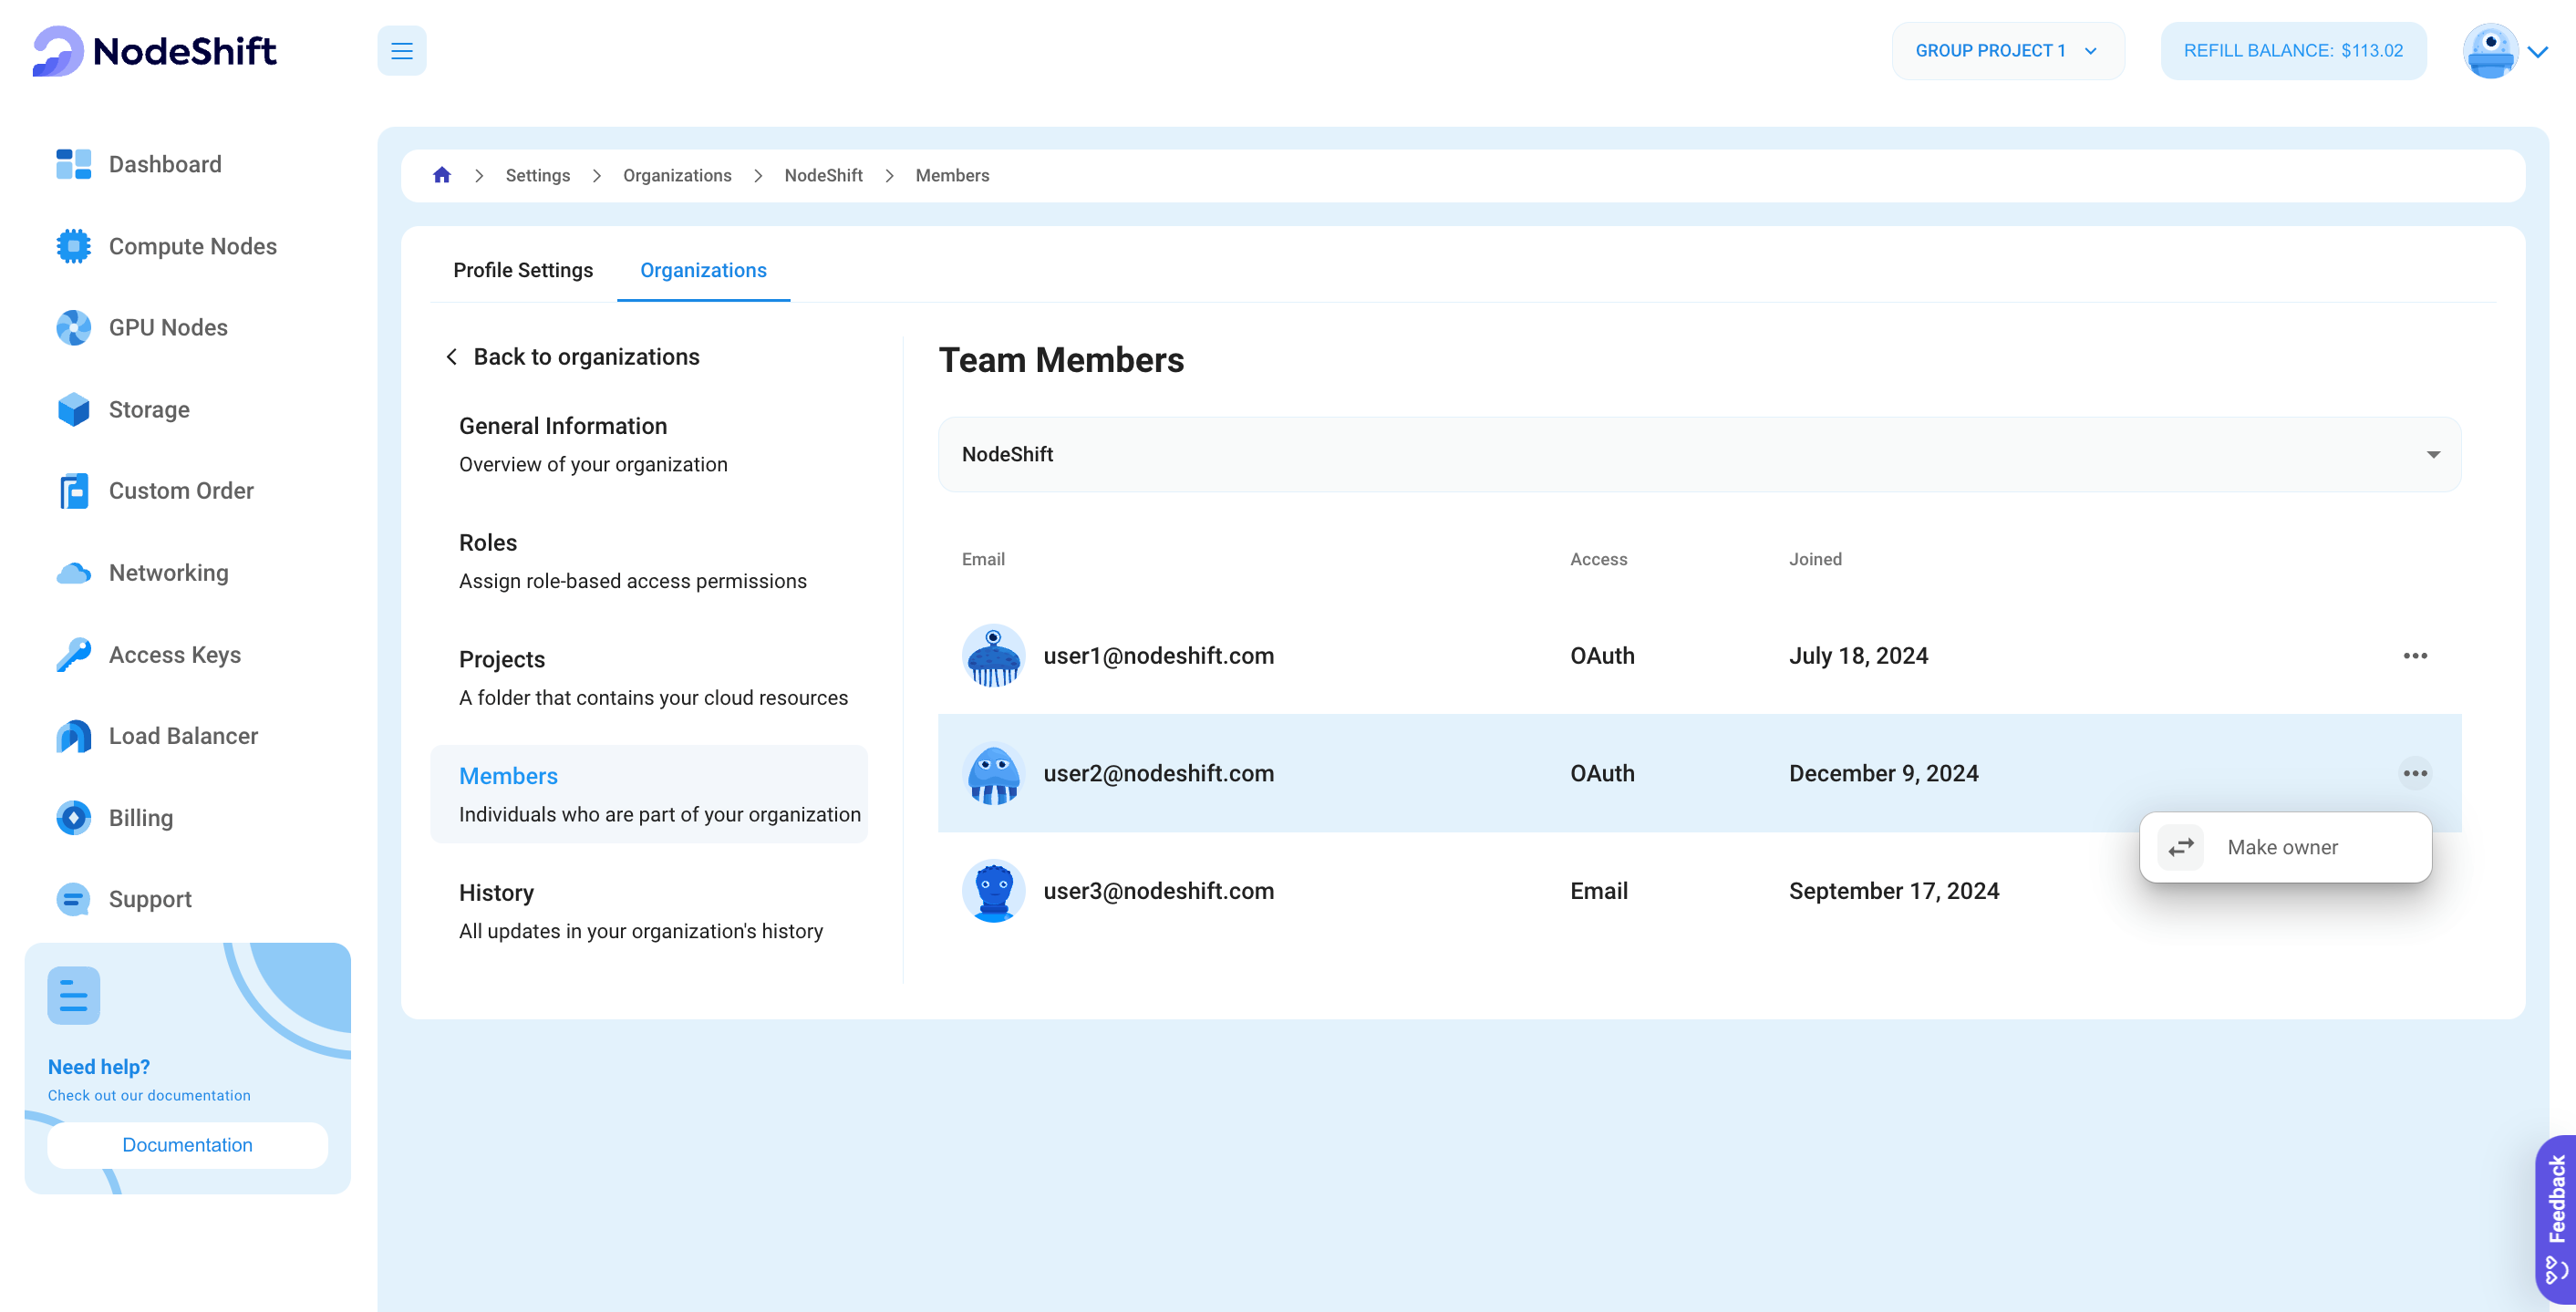Viewport: 2576px width, 1312px height.
Task: Click Members in the breadcrumb
Action: [x=952, y=175]
